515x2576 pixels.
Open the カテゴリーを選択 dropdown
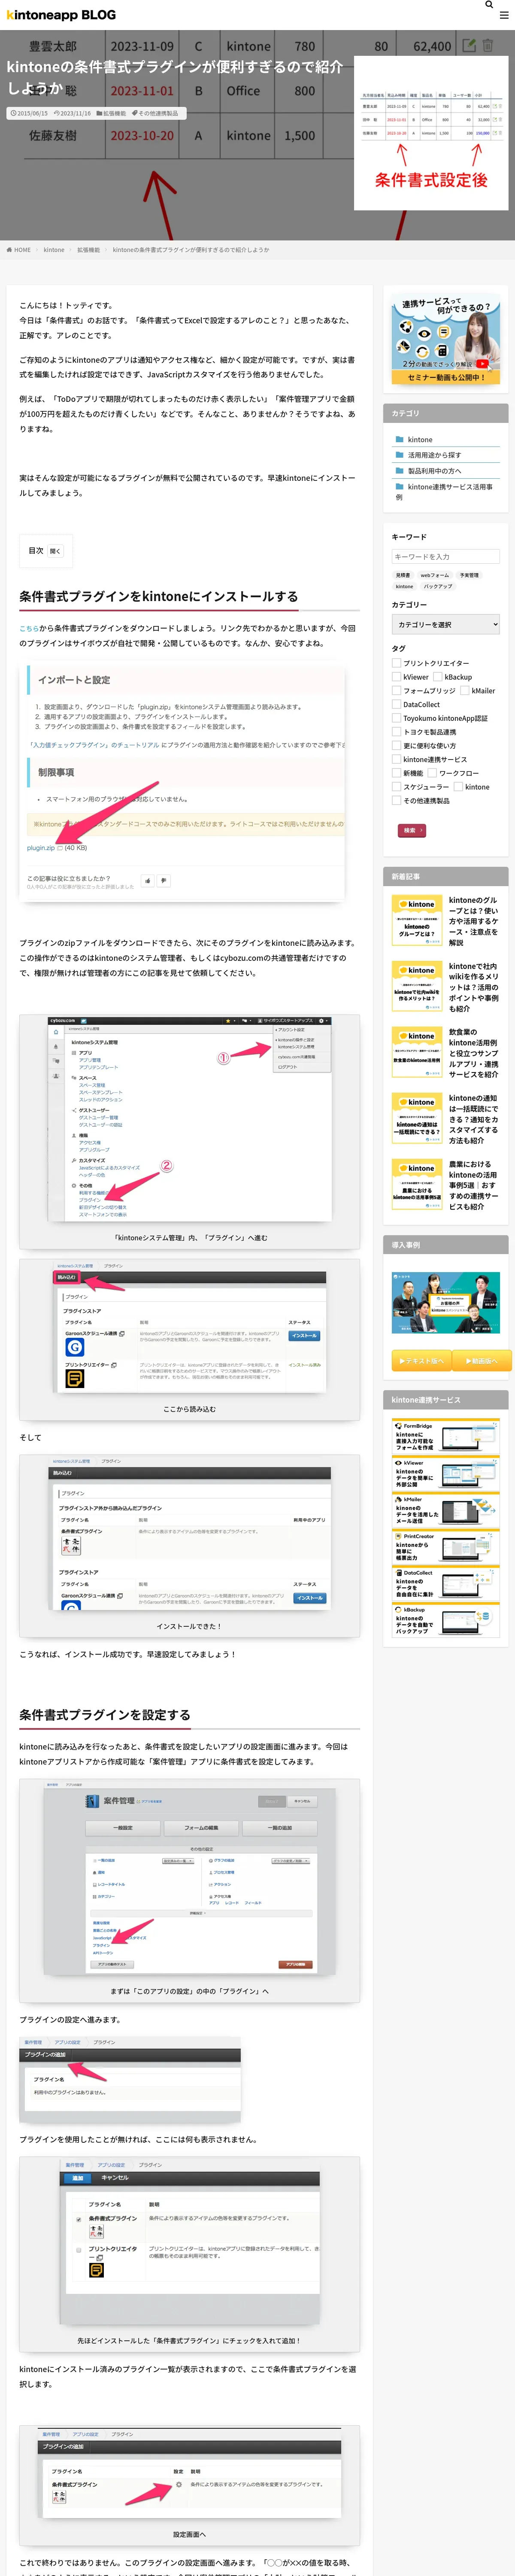445,624
